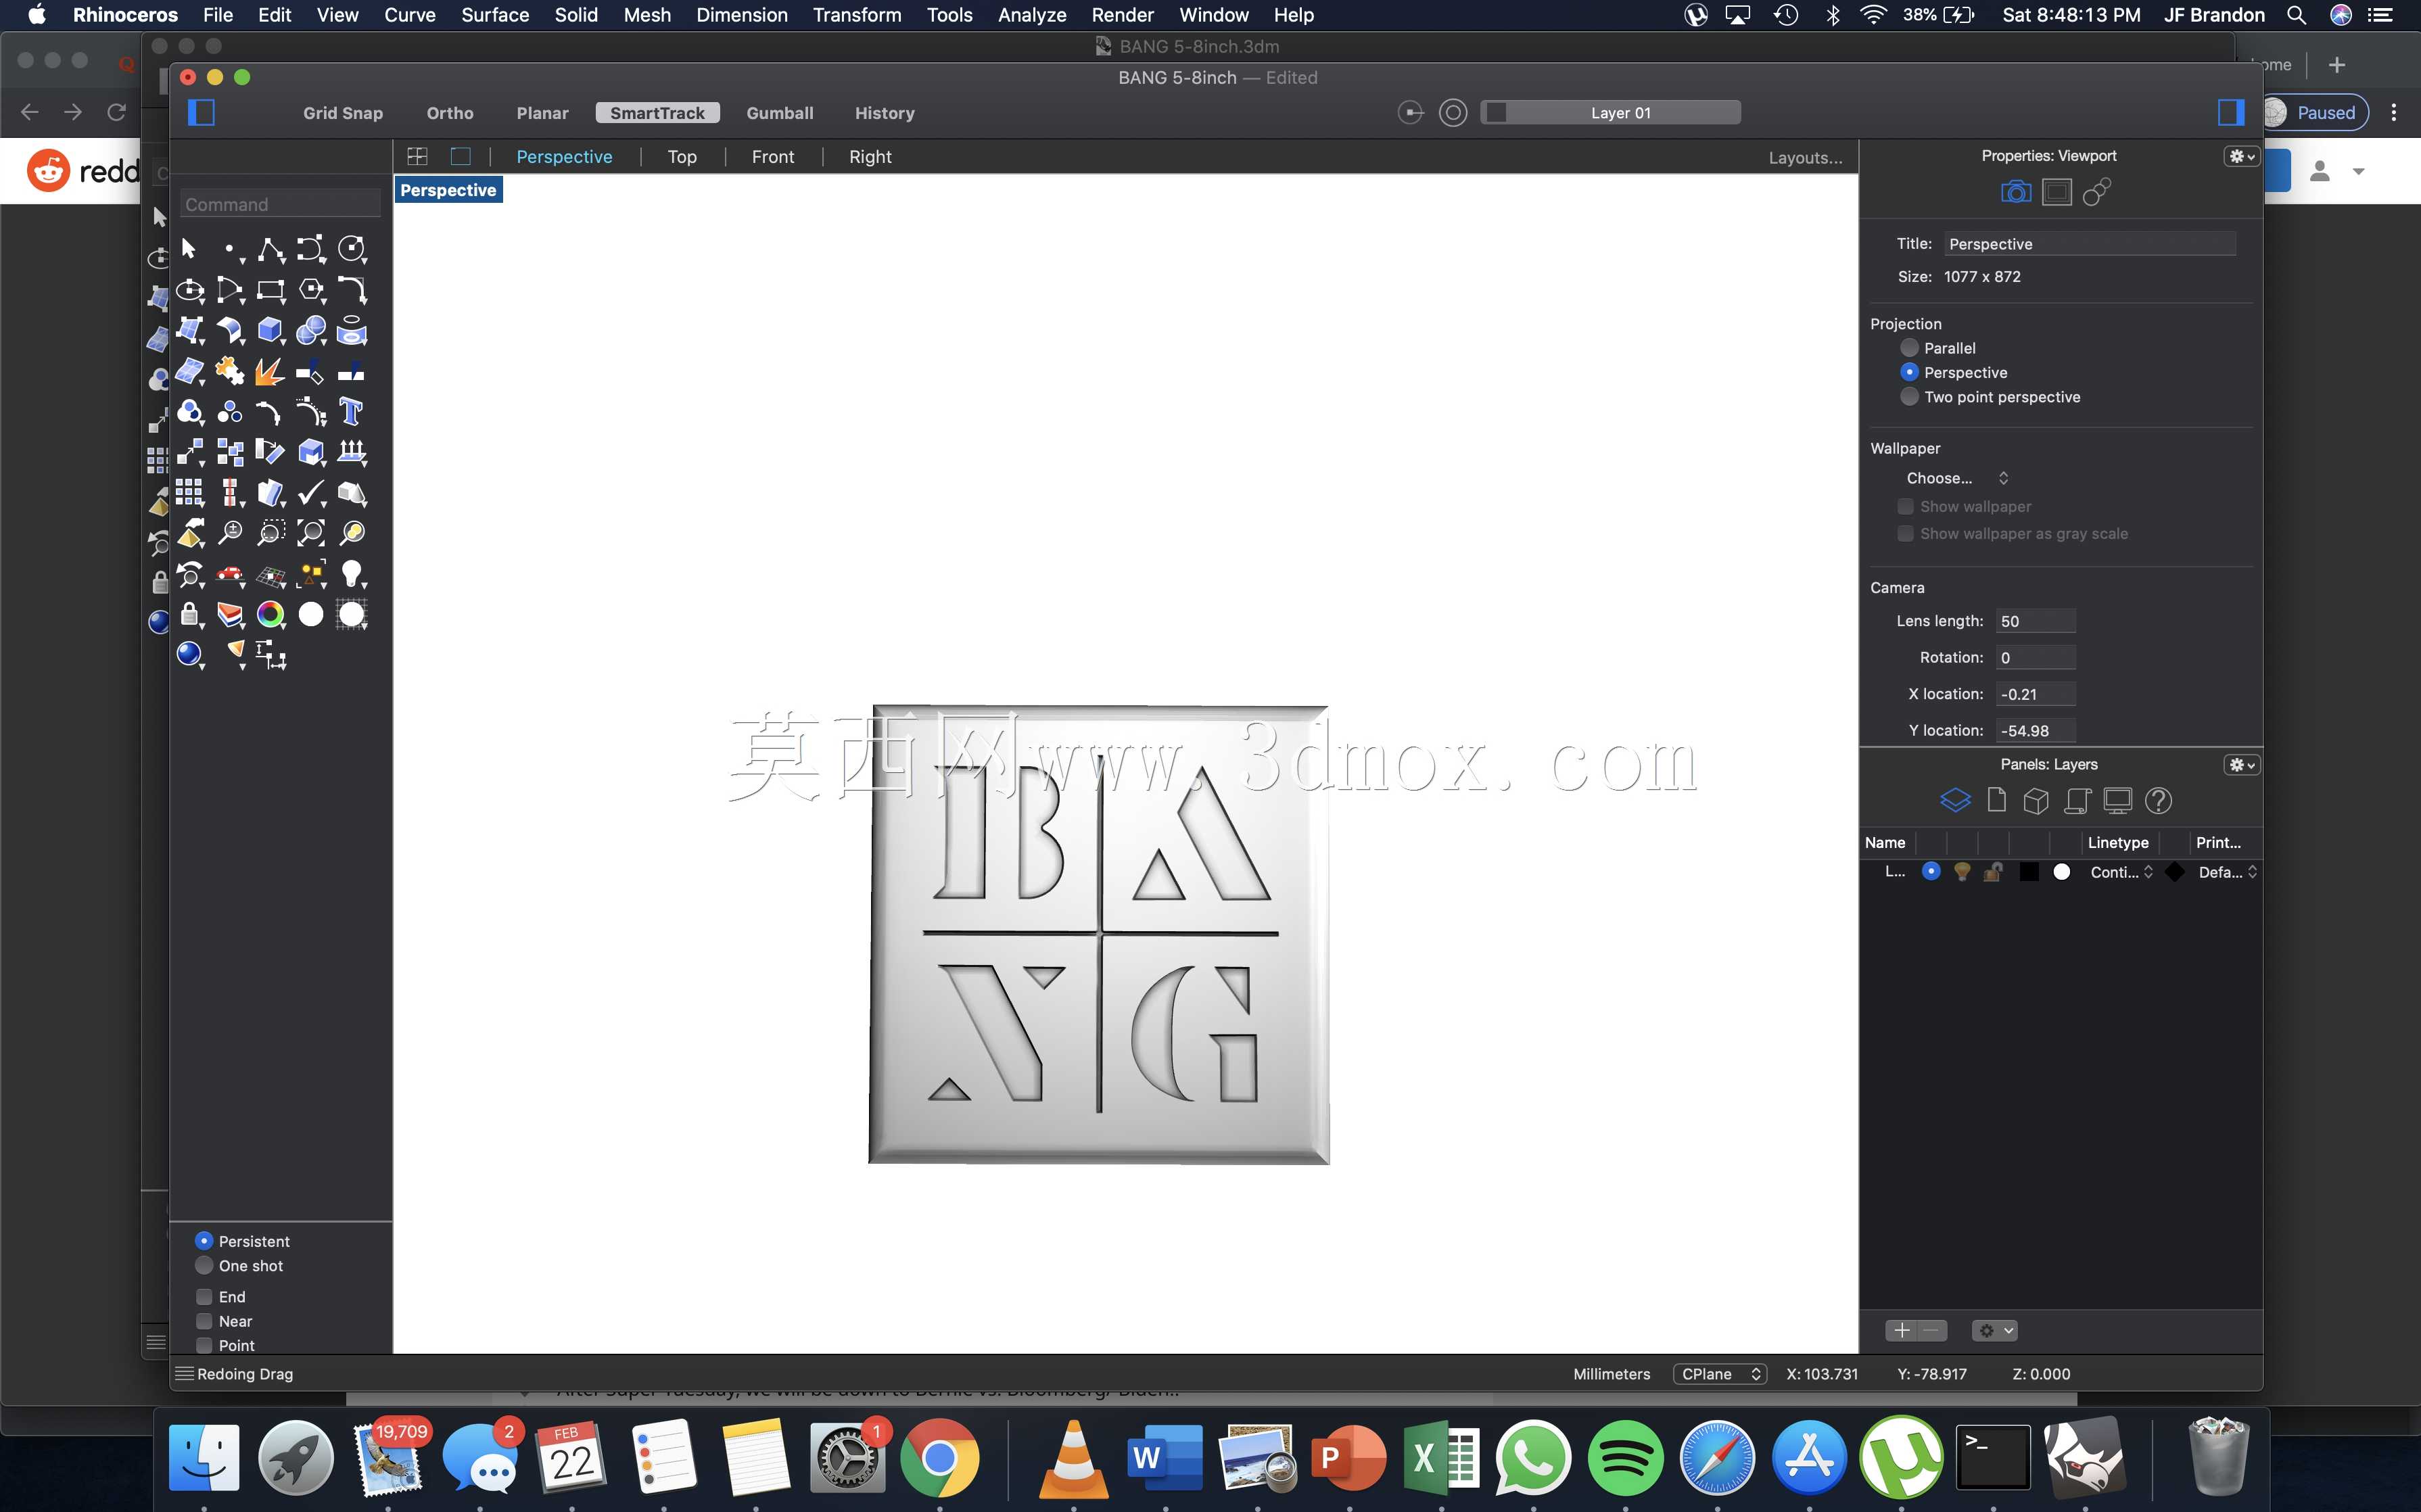Click the Dimension tool icon
The height and width of the screenshot is (1512, 2421).
271,655
